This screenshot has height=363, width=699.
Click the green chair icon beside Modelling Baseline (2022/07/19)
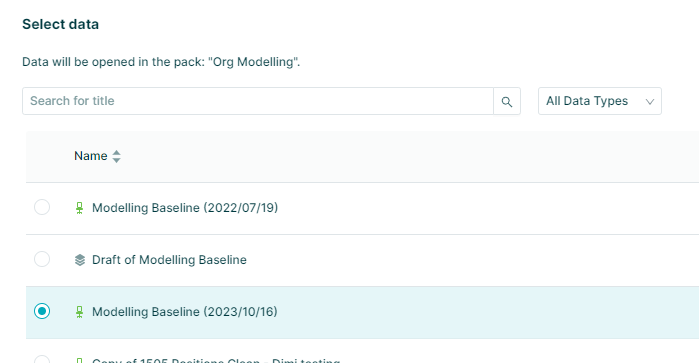click(x=79, y=208)
